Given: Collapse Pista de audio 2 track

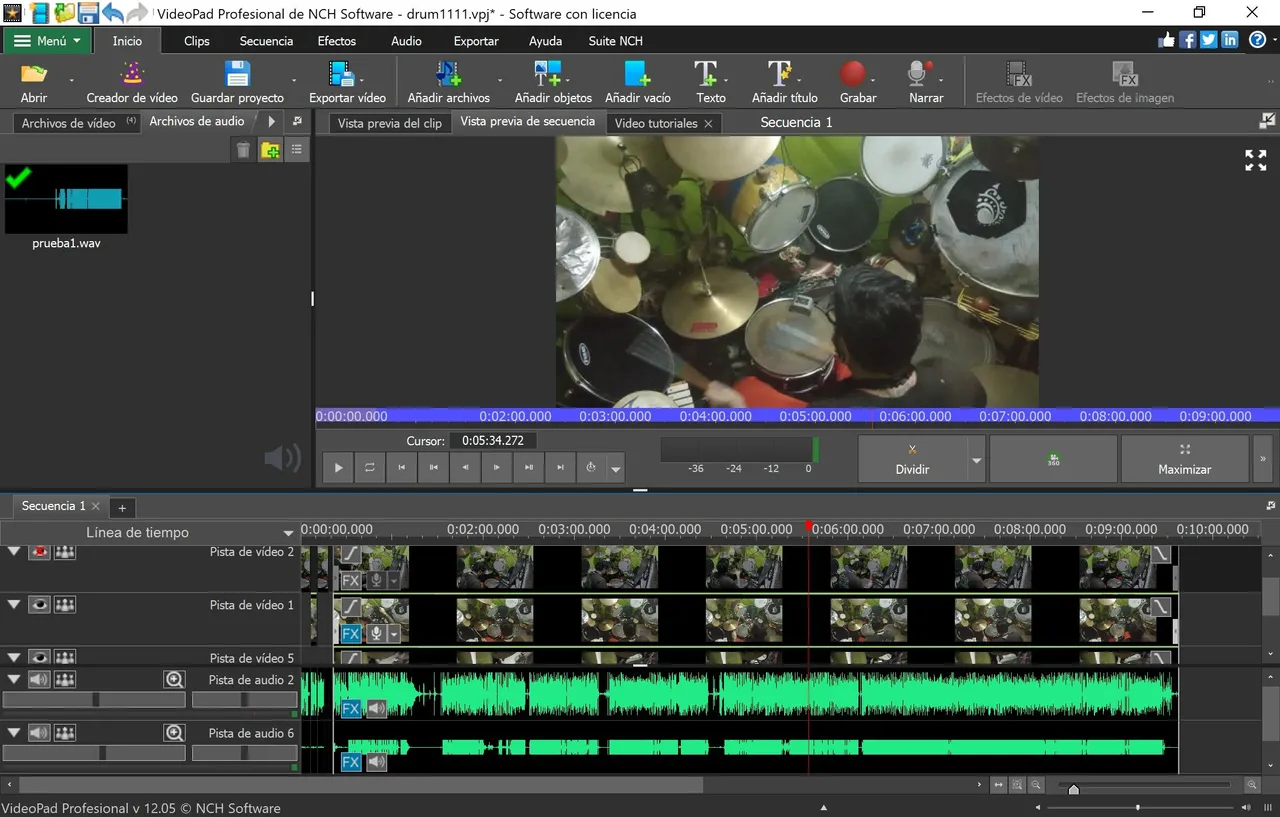Looking at the screenshot, I should 14,680.
